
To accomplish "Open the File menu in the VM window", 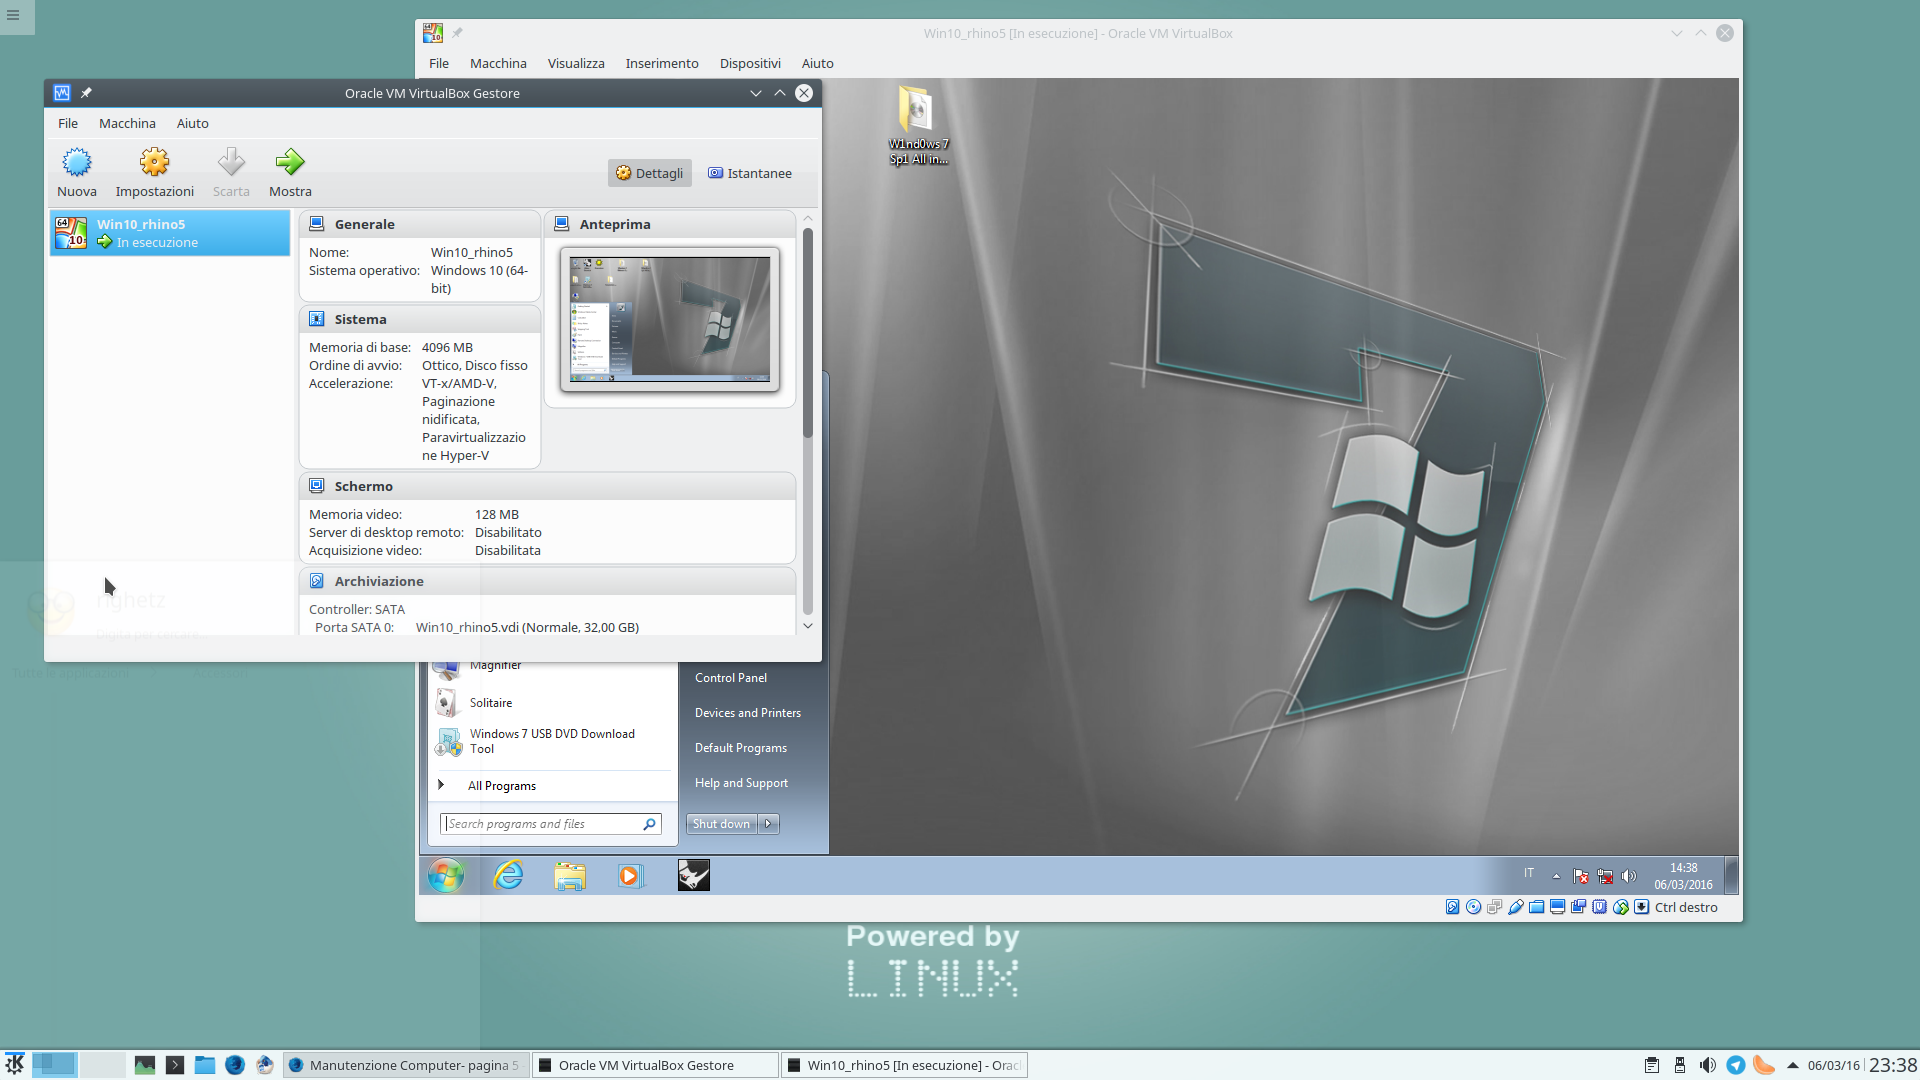I will [439, 63].
